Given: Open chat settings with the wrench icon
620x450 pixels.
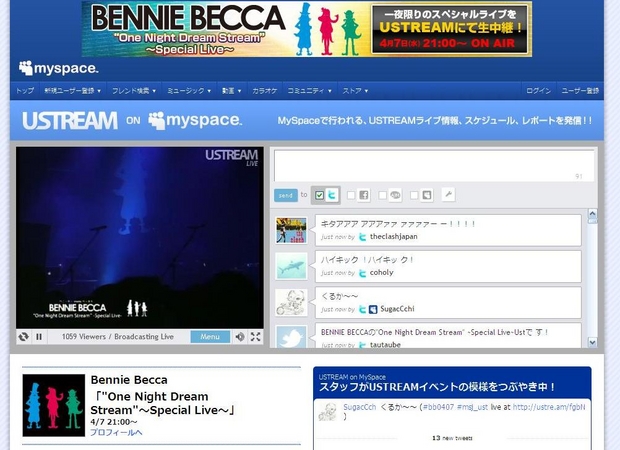Looking at the screenshot, I should [x=448, y=194].
